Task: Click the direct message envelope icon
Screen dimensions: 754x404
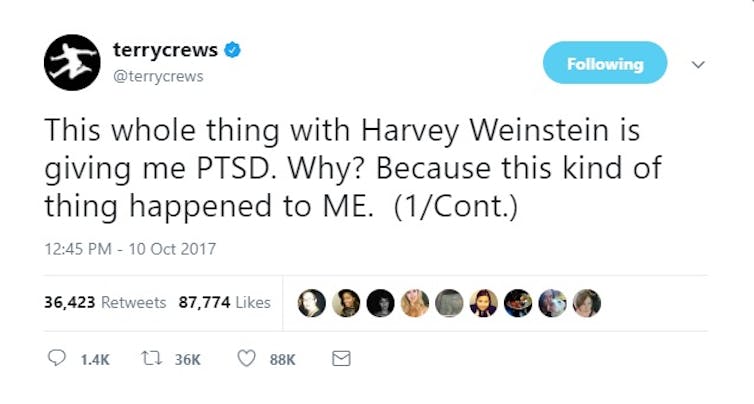Action: [341, 359]
